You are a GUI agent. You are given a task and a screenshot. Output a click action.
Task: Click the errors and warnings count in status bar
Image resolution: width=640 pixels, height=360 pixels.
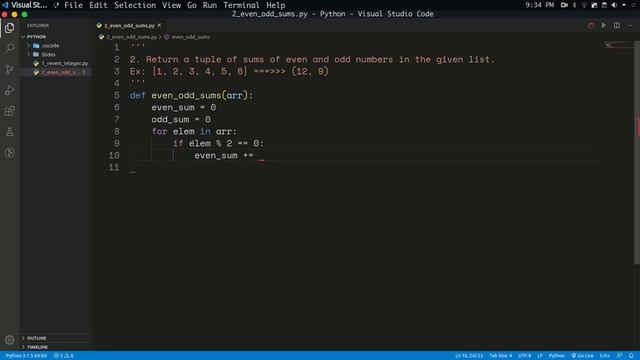click(64, 356)
